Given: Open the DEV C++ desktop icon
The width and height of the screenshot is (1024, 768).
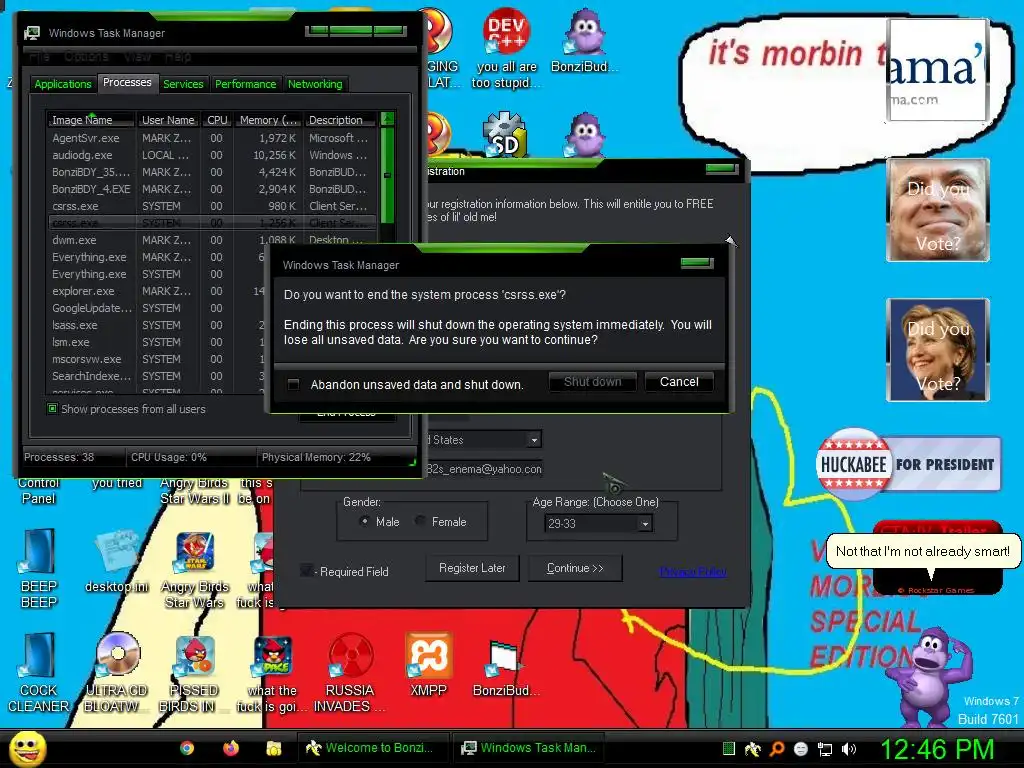Looking at the screenshot, I should (x=506, y=48).
